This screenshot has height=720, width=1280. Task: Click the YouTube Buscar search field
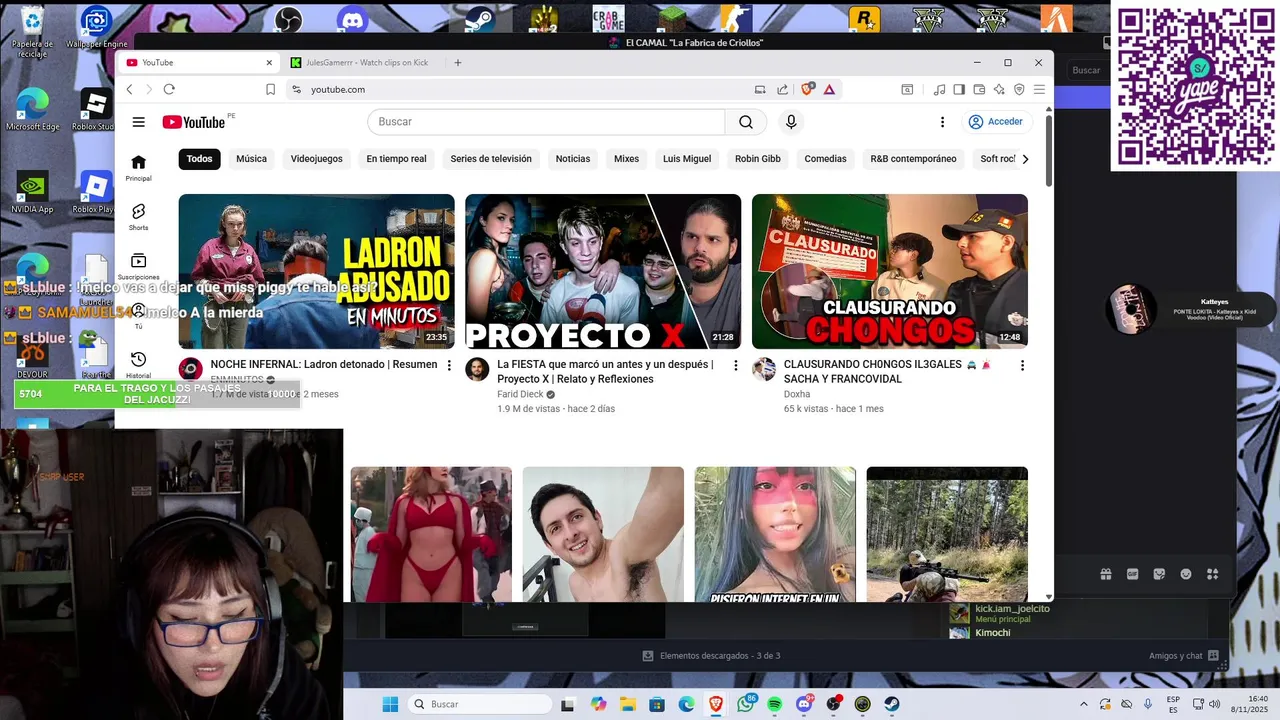click(546, 122)
